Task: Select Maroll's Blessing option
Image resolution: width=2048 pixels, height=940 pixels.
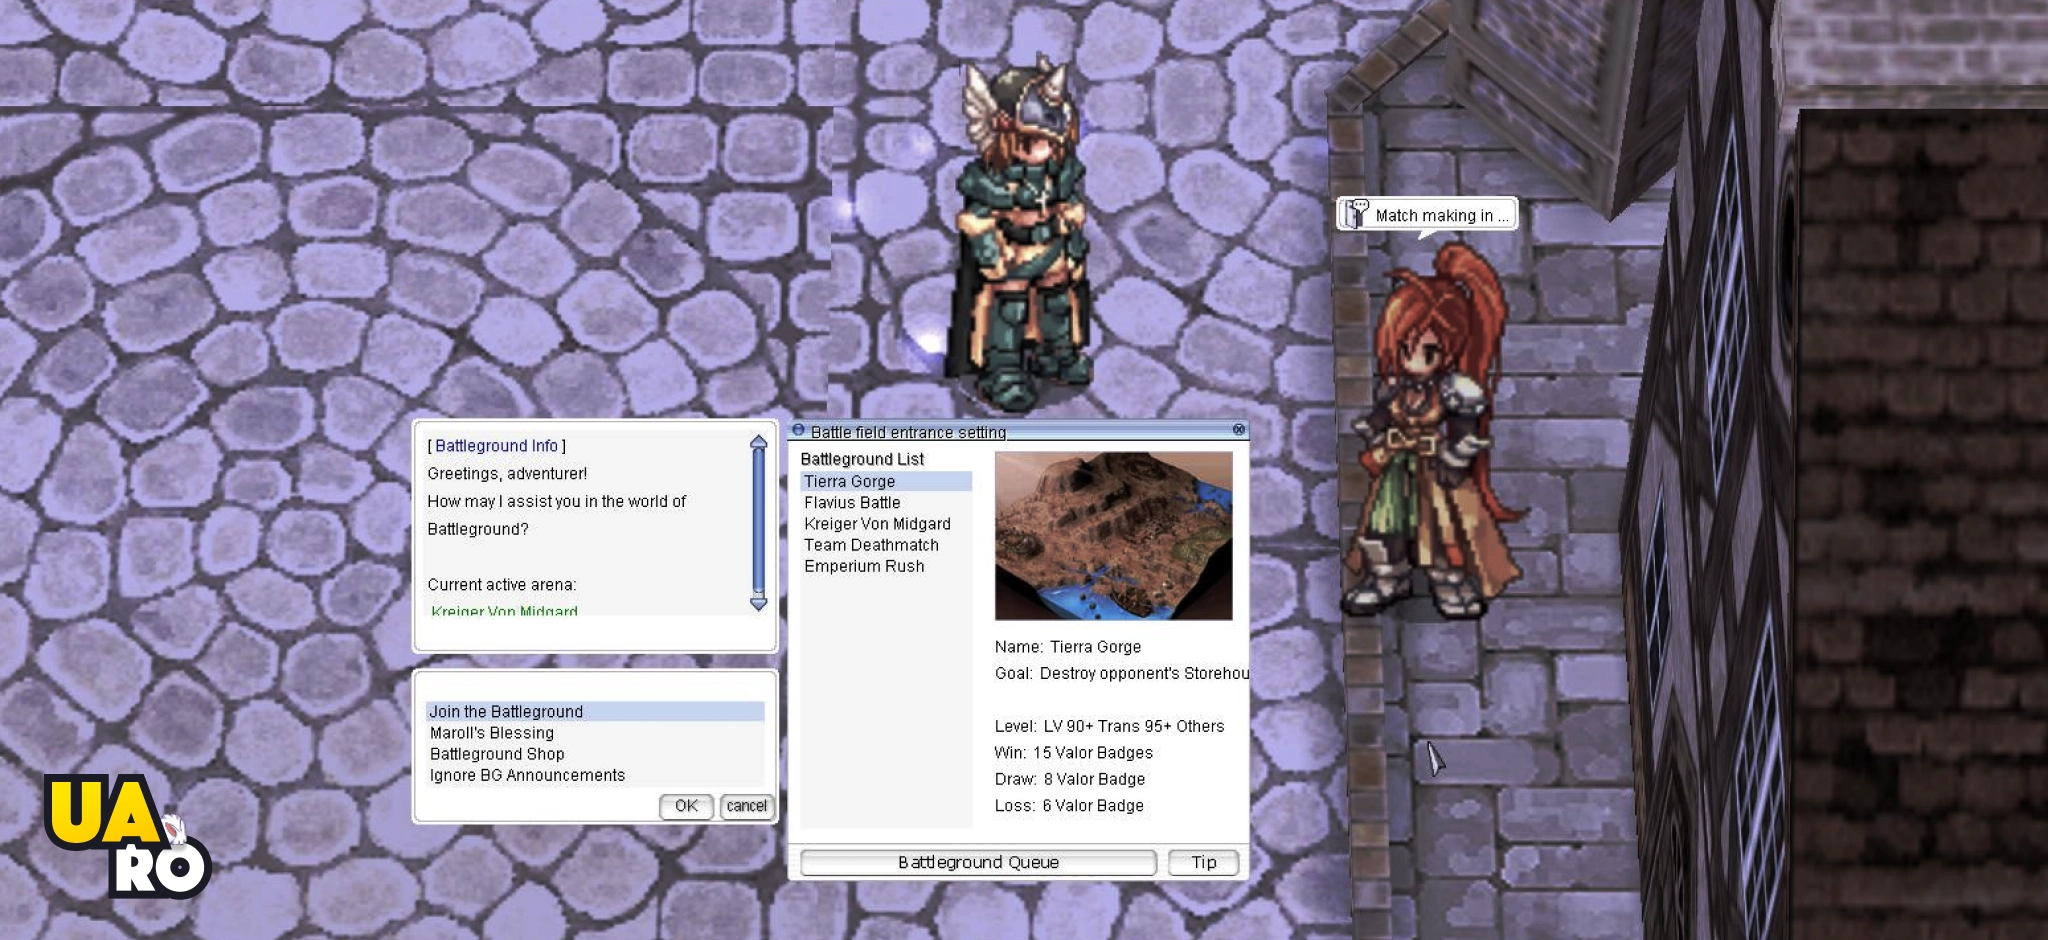Action: 492,733
